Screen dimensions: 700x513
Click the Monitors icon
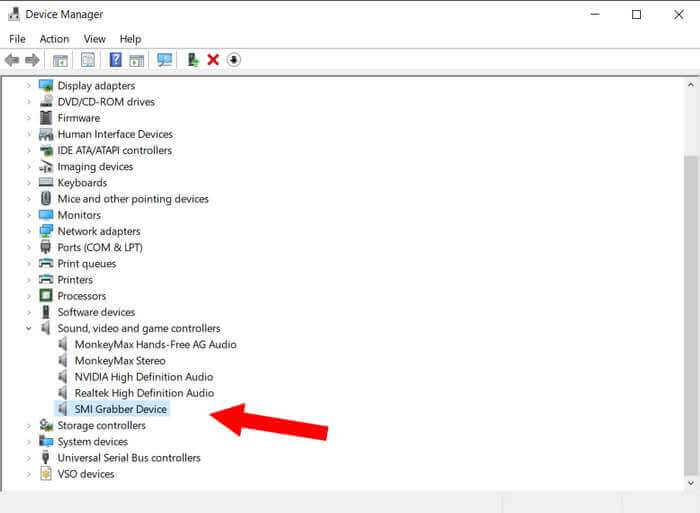point(46,215)
